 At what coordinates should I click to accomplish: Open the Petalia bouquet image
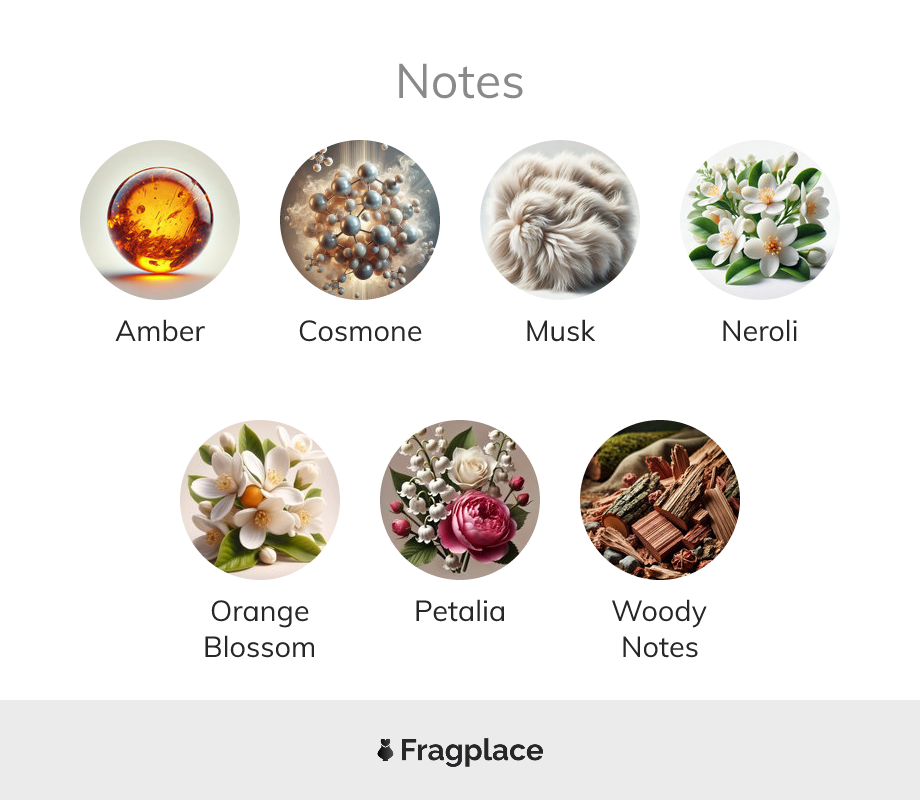point(460,499)
